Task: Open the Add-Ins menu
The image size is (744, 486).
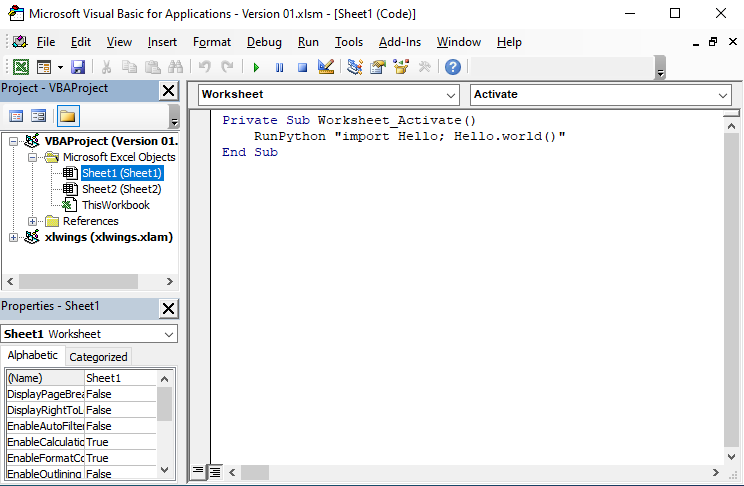Action: [x=400, y=42]
